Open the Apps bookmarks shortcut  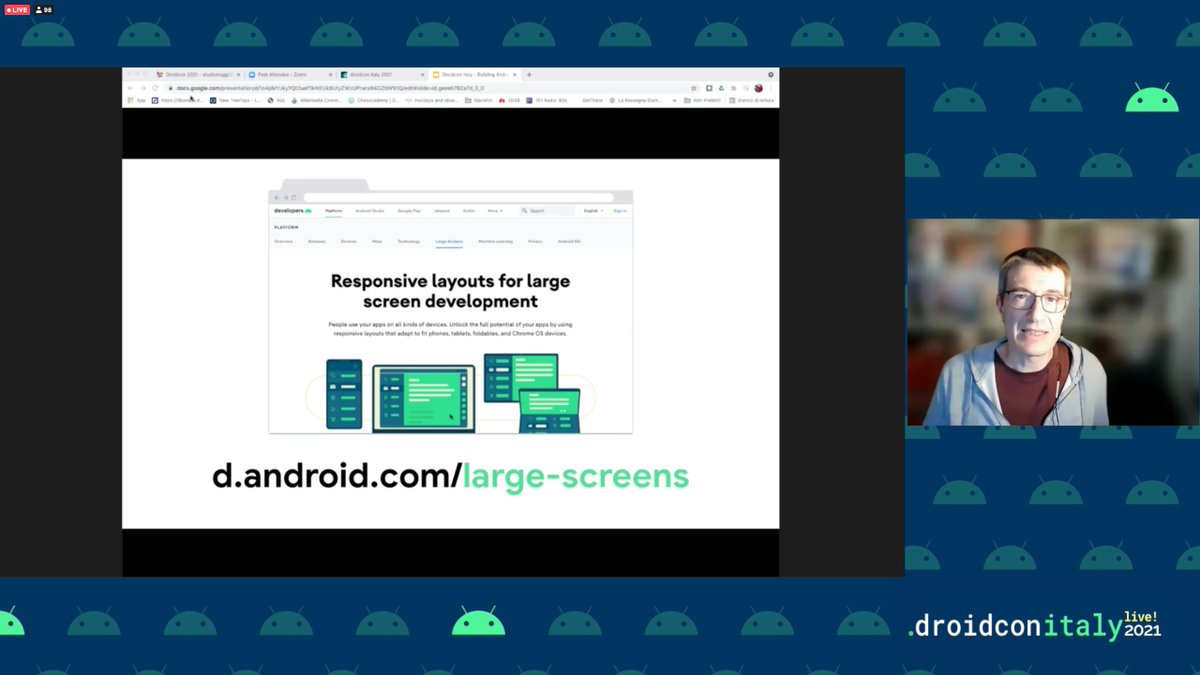click(x=136, y=100)
